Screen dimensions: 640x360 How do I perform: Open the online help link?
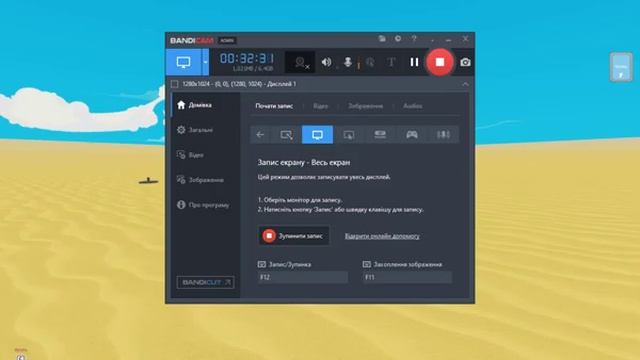coord(382,236)
